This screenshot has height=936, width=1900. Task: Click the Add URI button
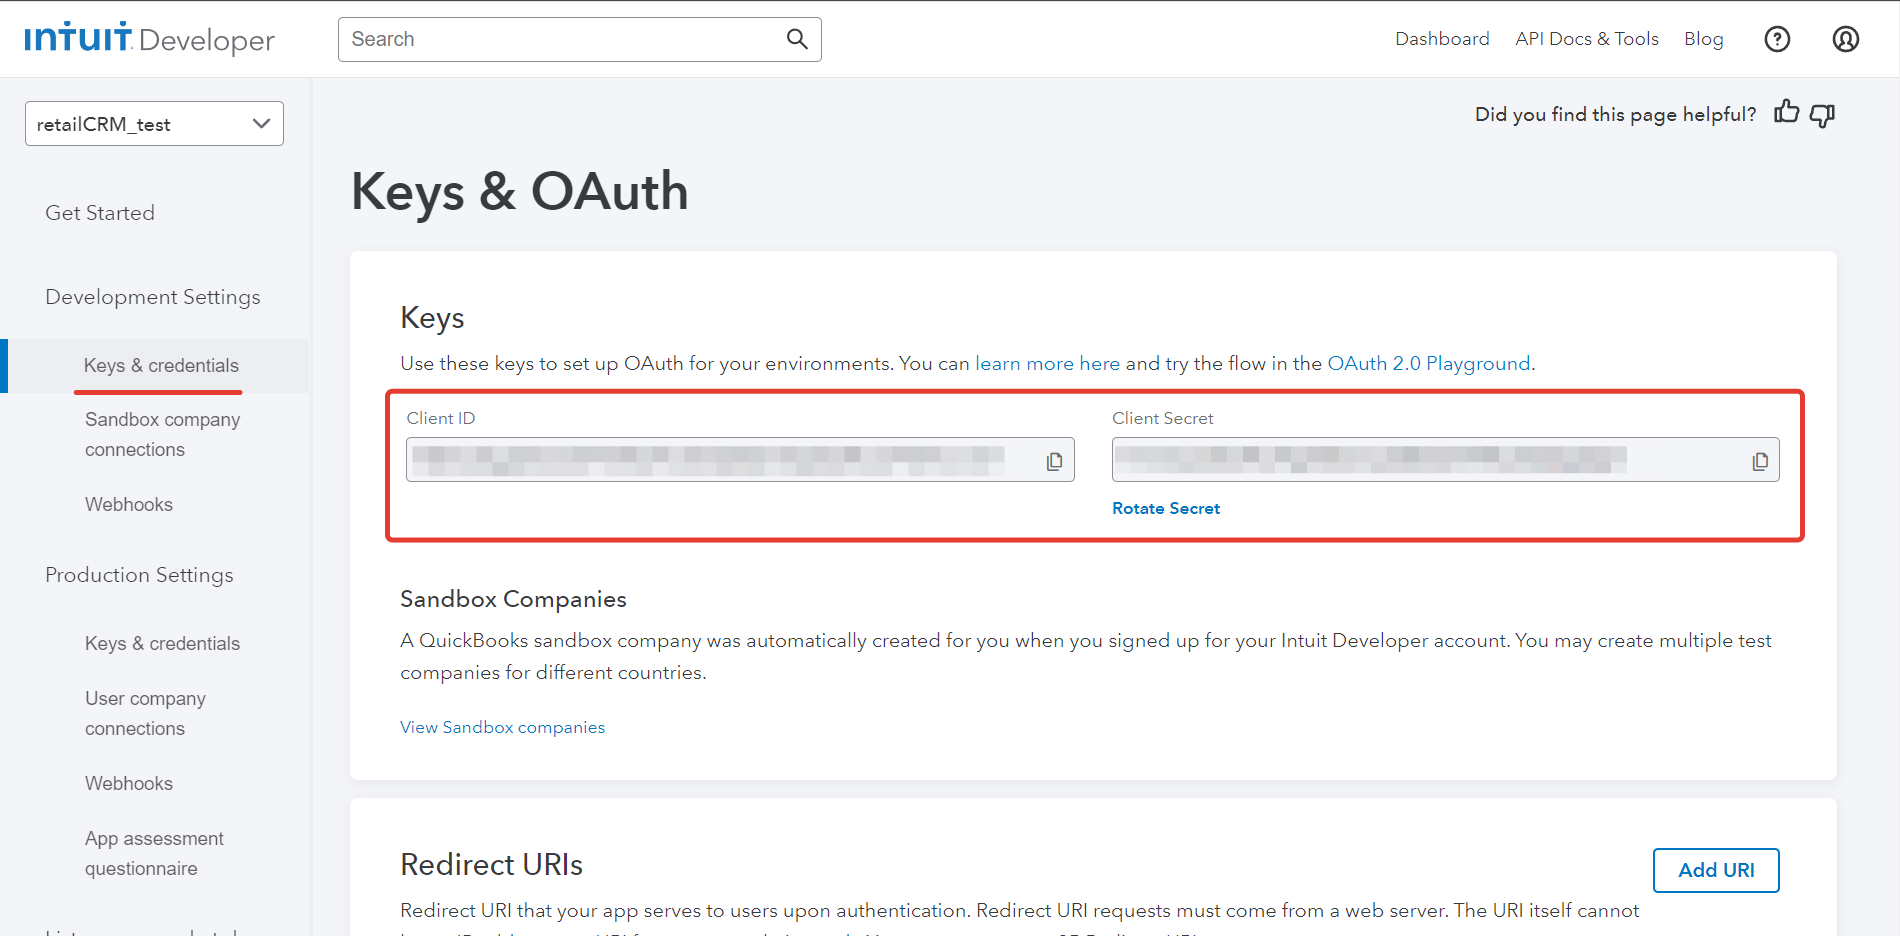[x=1716, y=870]
